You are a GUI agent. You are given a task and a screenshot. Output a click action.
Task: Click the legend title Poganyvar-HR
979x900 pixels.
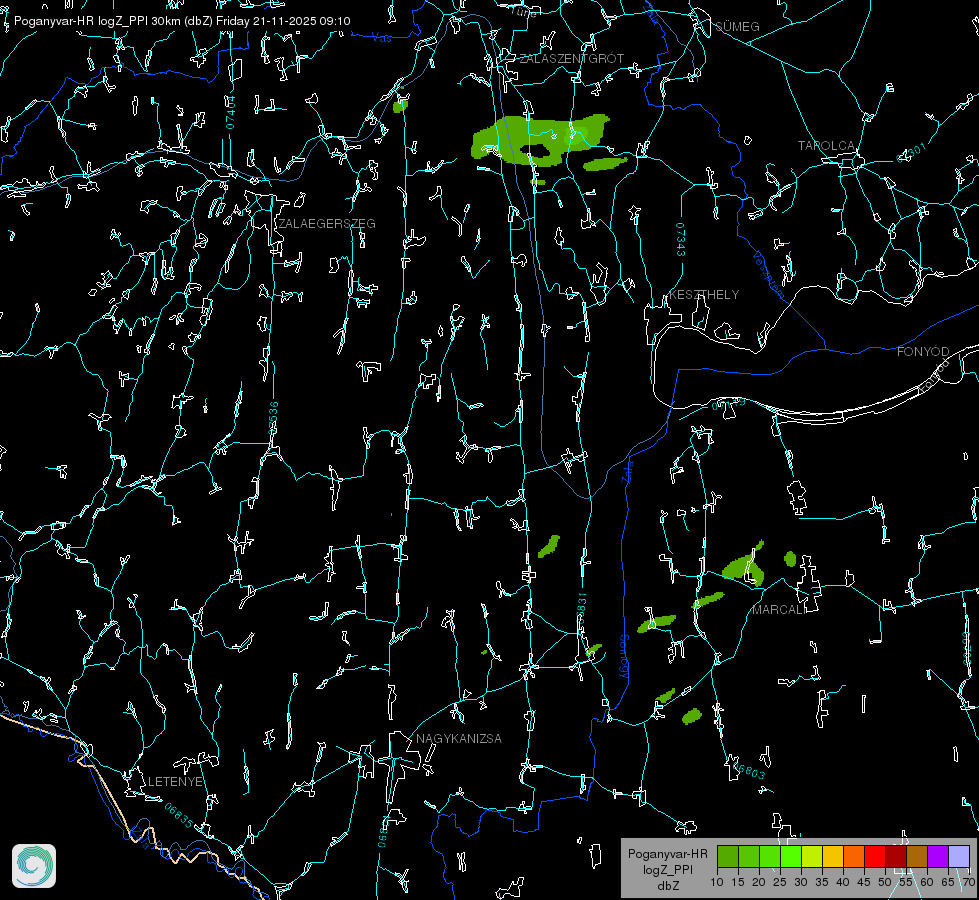click(667, 854)
